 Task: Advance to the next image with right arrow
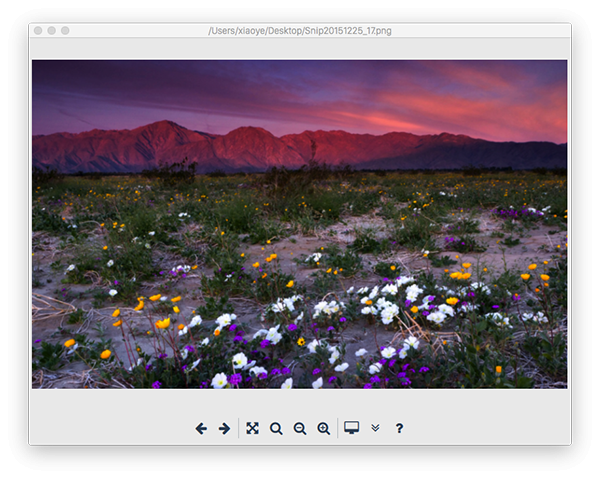tap(225, 428)
